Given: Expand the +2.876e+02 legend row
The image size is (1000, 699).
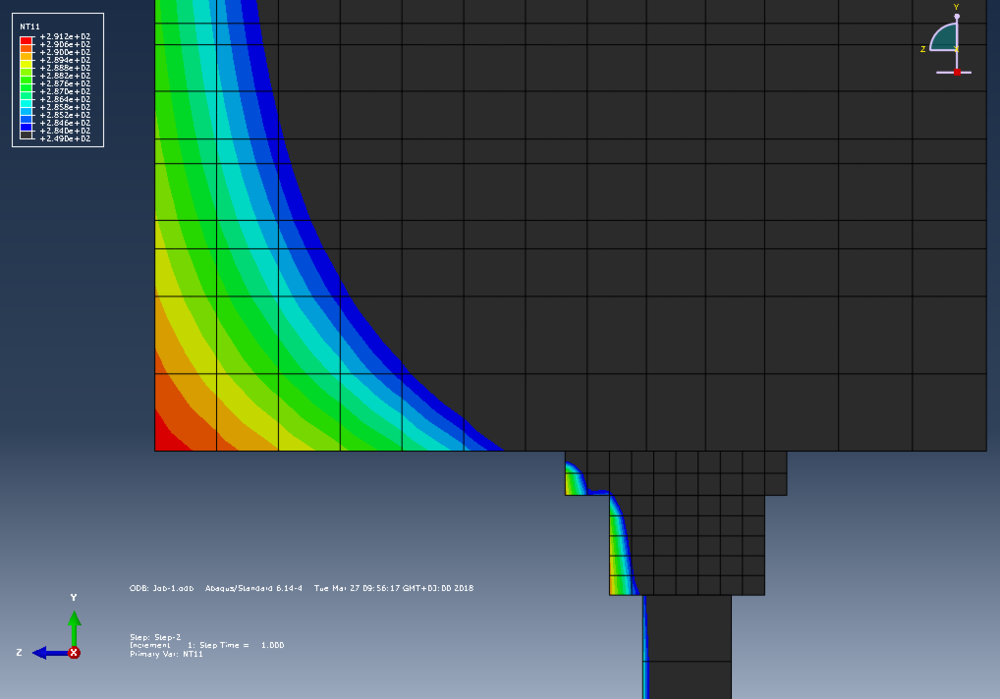Looking at the screenshot, I should tap(64, 83).
